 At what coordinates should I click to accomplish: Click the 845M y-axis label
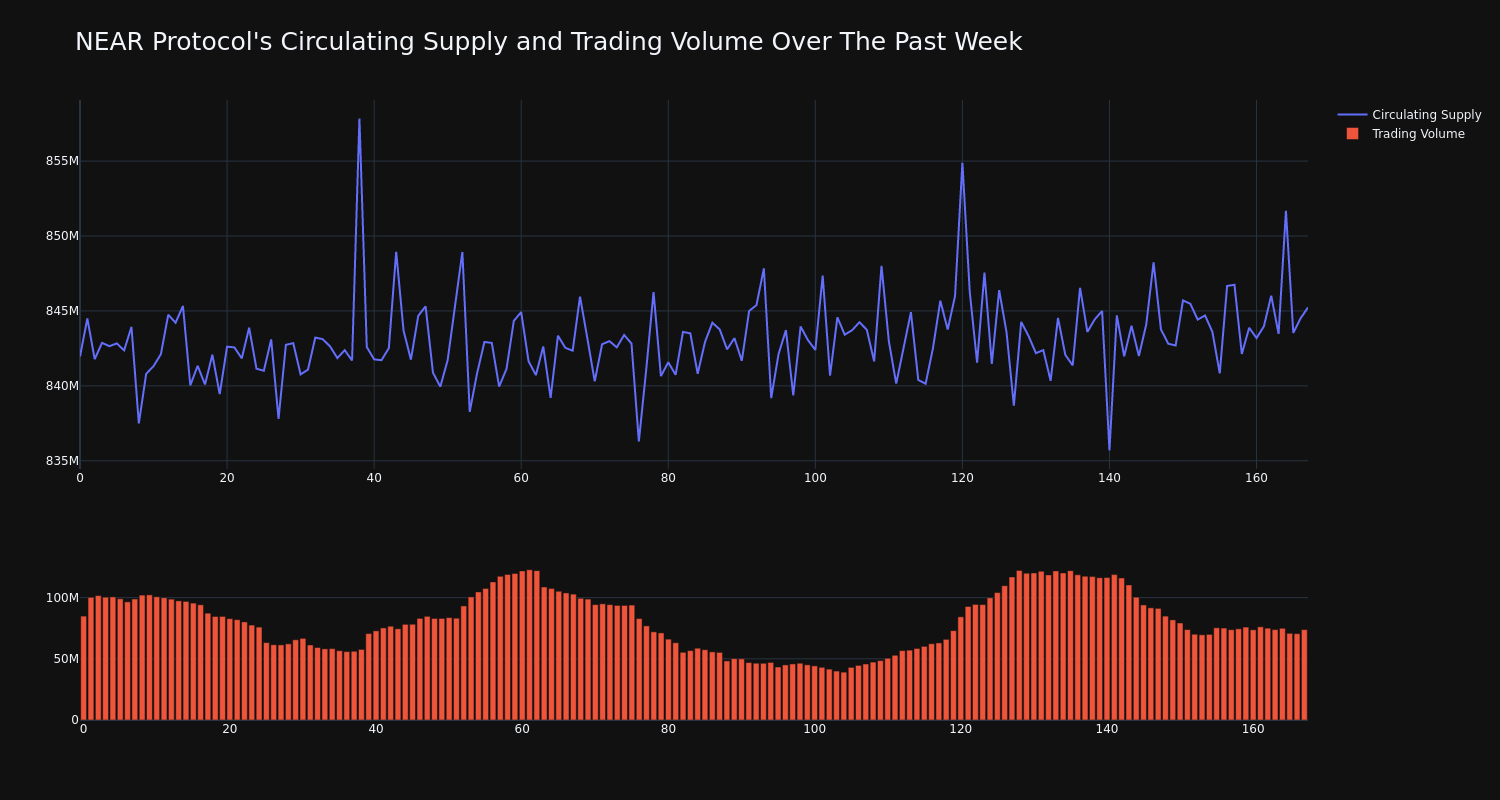(62, 311)
